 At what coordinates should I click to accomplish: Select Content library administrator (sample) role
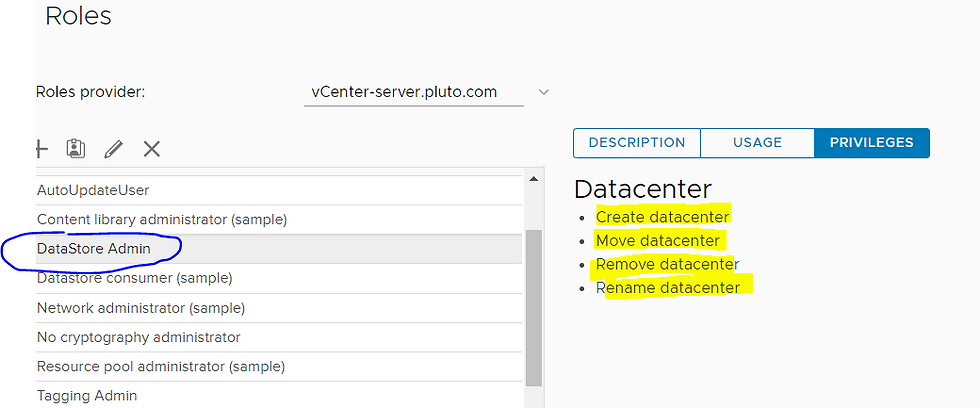(162, 219)
